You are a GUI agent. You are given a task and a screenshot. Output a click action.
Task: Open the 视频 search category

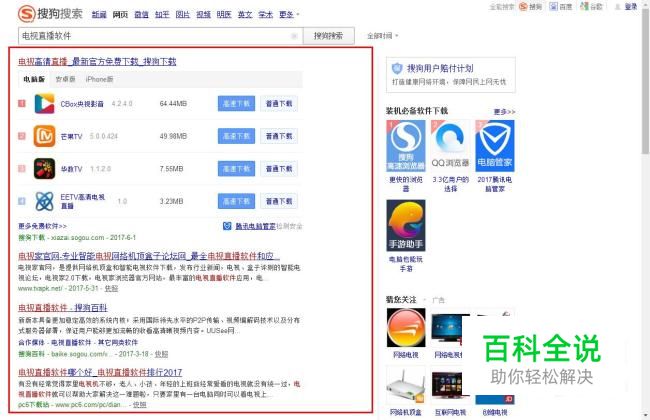click(204, 15)
